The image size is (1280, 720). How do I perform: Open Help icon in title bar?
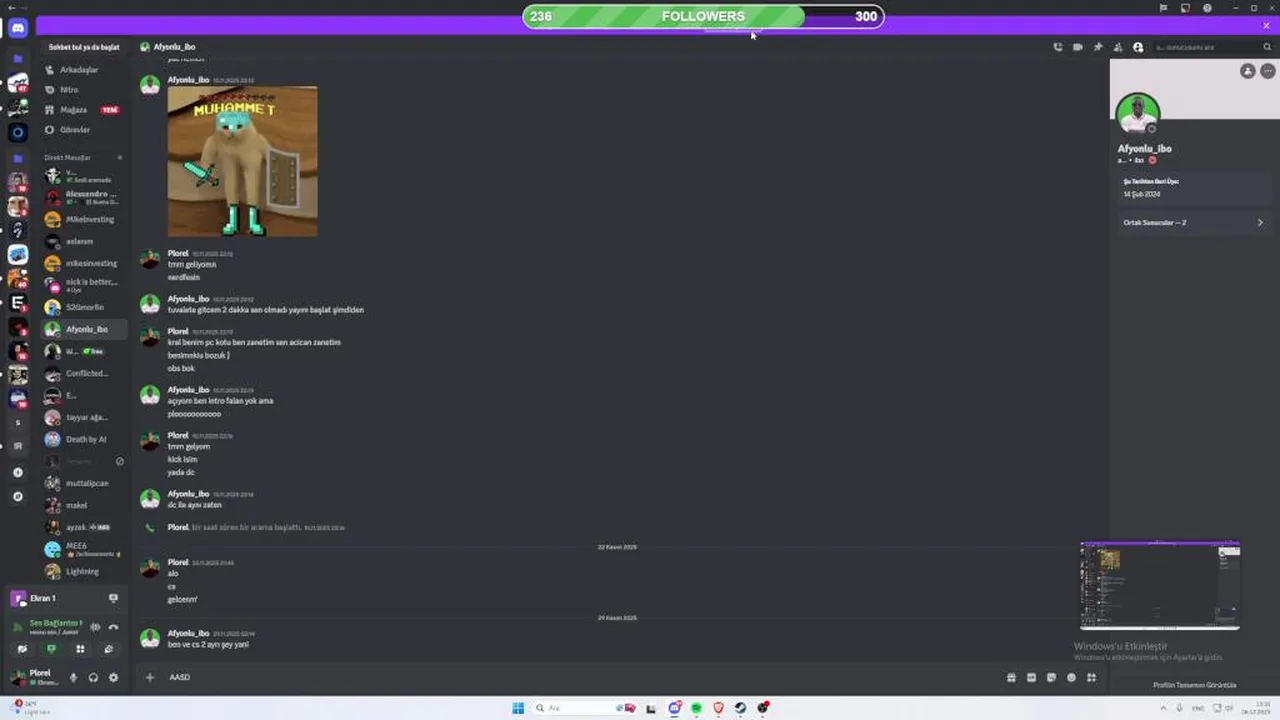click(1208, 8)
